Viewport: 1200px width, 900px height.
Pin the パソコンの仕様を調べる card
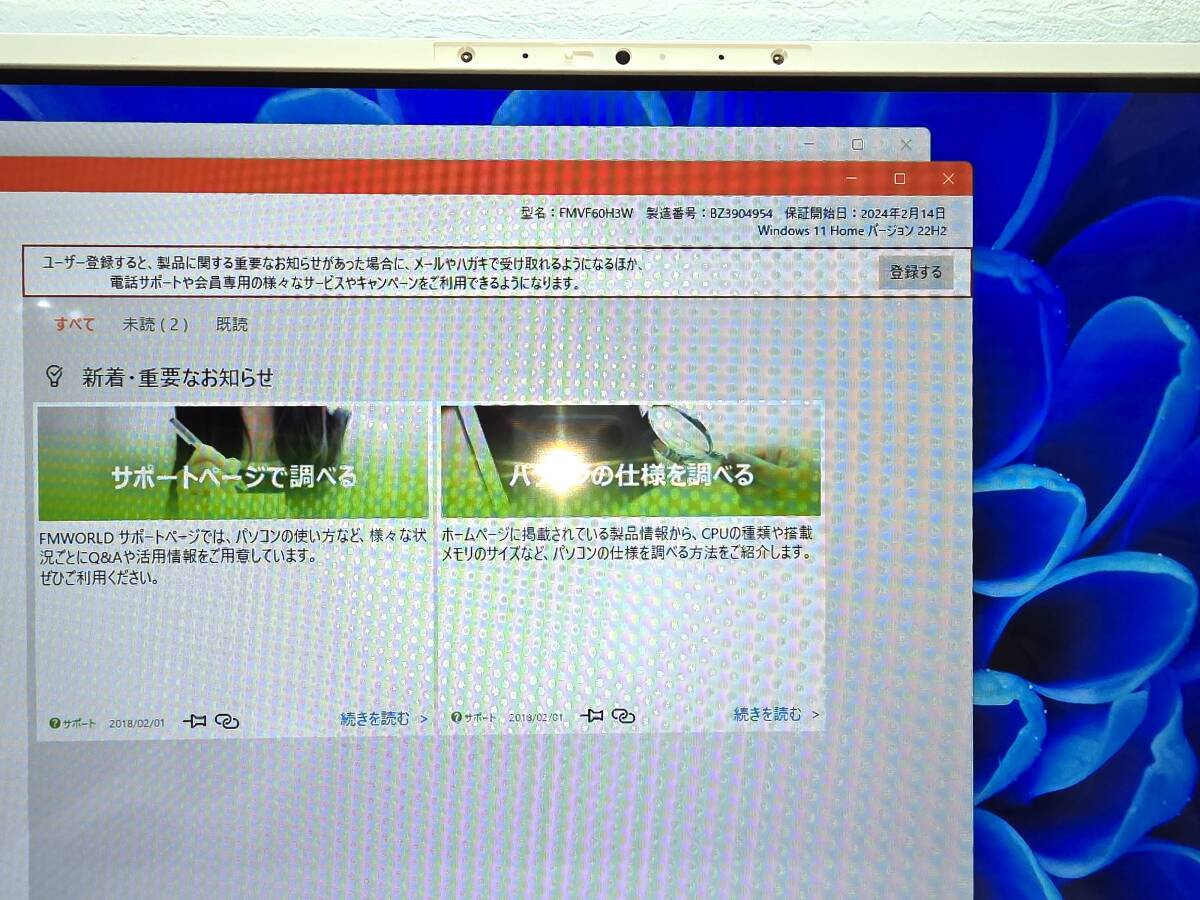(x=592, y=716)
